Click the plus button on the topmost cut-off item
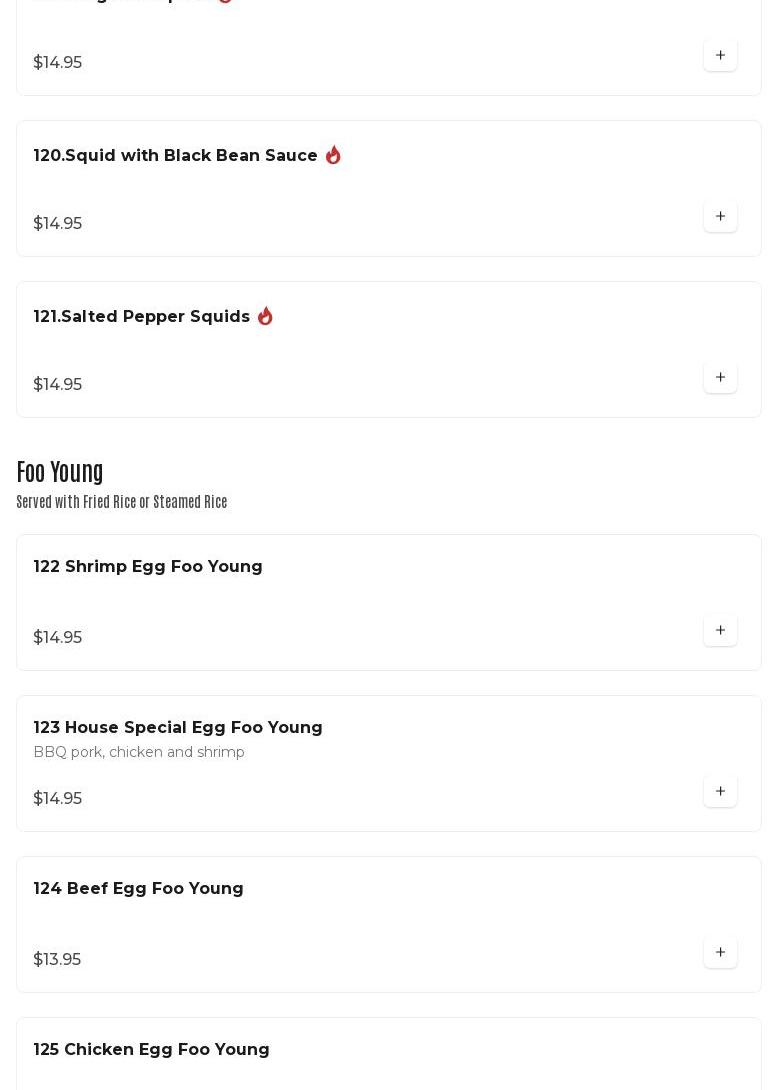The height and width of the screenshot is (1090, 778). (x=720, y=56)
